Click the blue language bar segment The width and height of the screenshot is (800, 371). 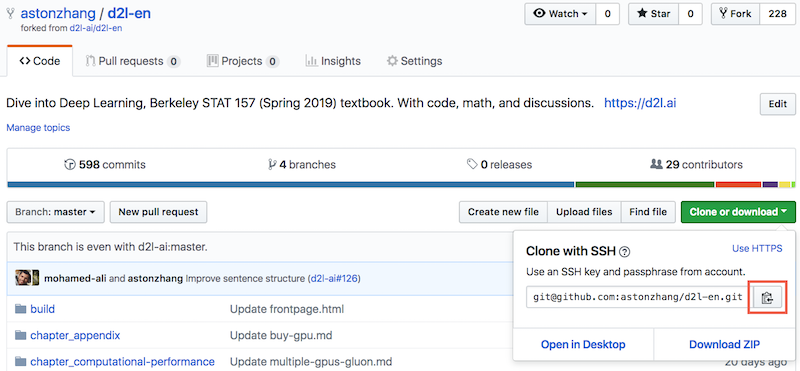pos(291,185)
